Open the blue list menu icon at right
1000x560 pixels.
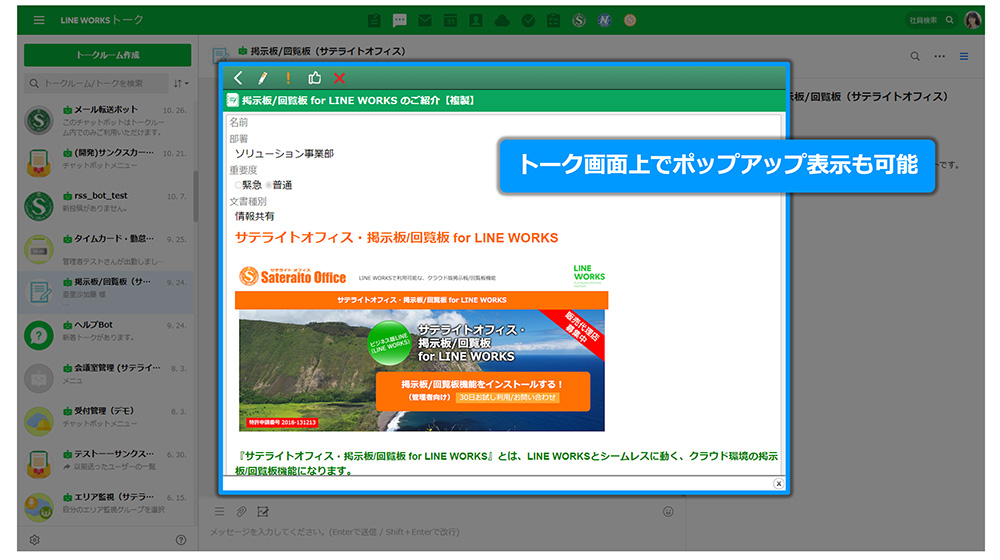(x=964, y=56)
